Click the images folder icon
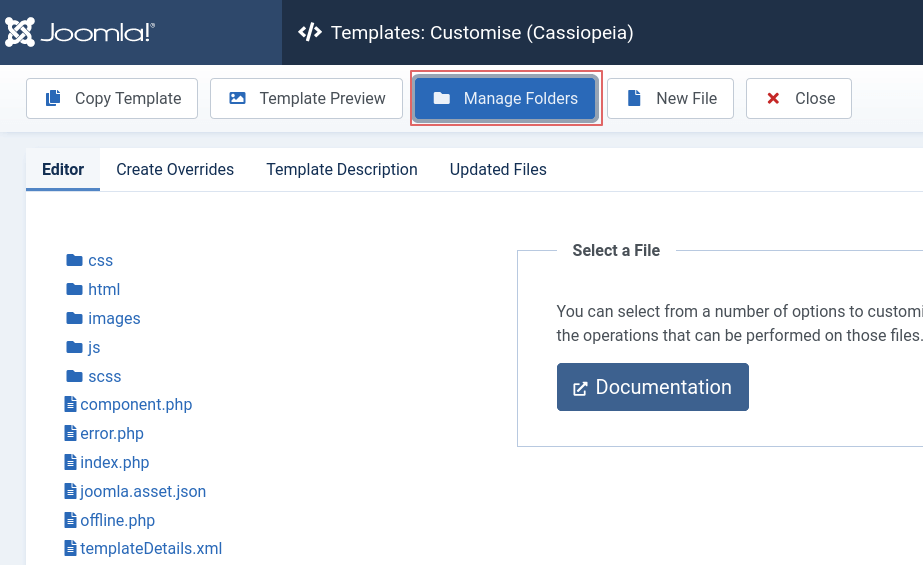Image resolution: width=923 pixels, height=565 pixels. point(74,318)
